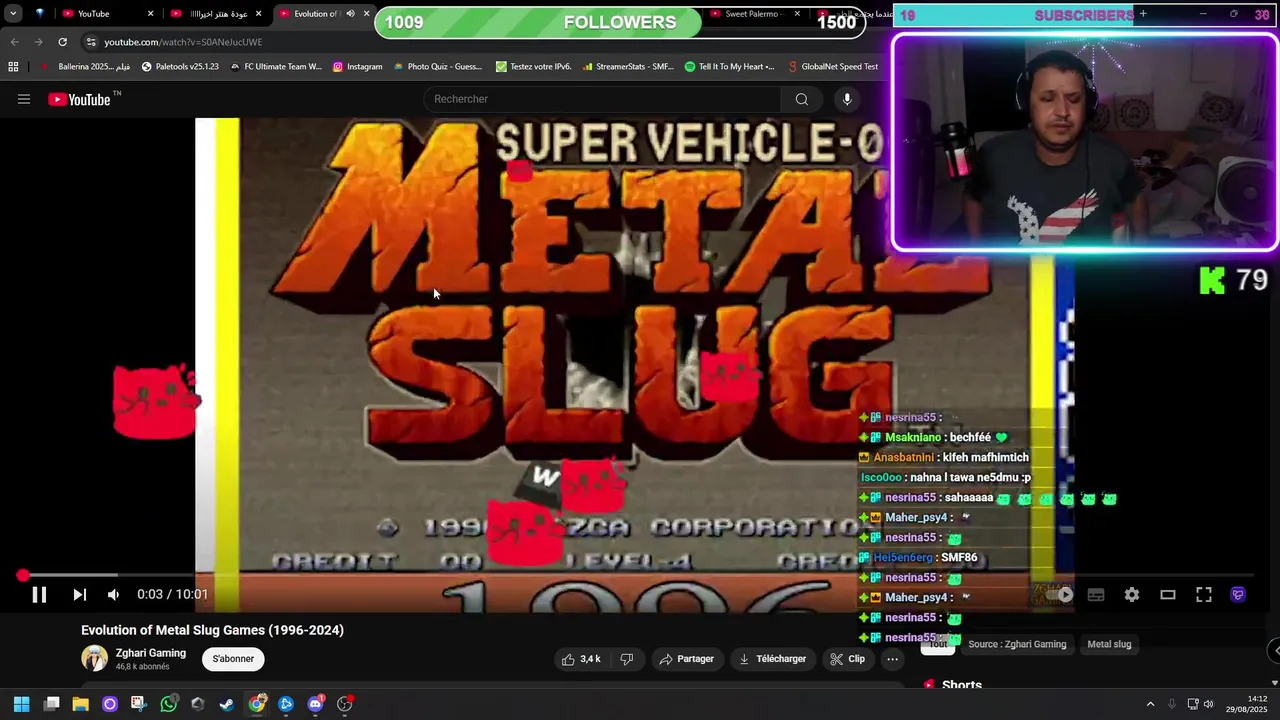This screenshot has width=1280, height=720.
Task: Expand the side panel arrow at right edge
Action: tap(1274, 651)
